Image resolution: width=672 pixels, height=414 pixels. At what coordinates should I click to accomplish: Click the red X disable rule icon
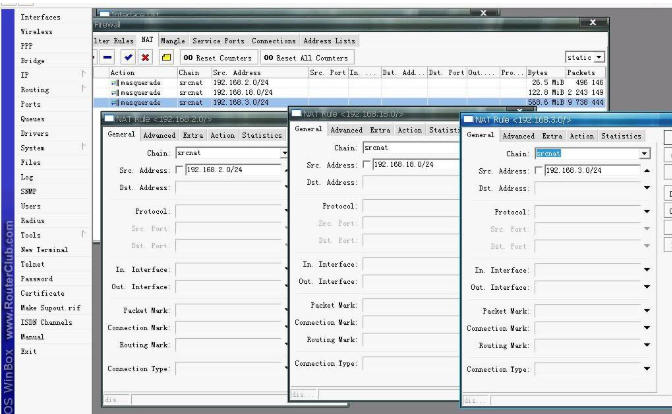pyautogui.click(x=145, y=58)
